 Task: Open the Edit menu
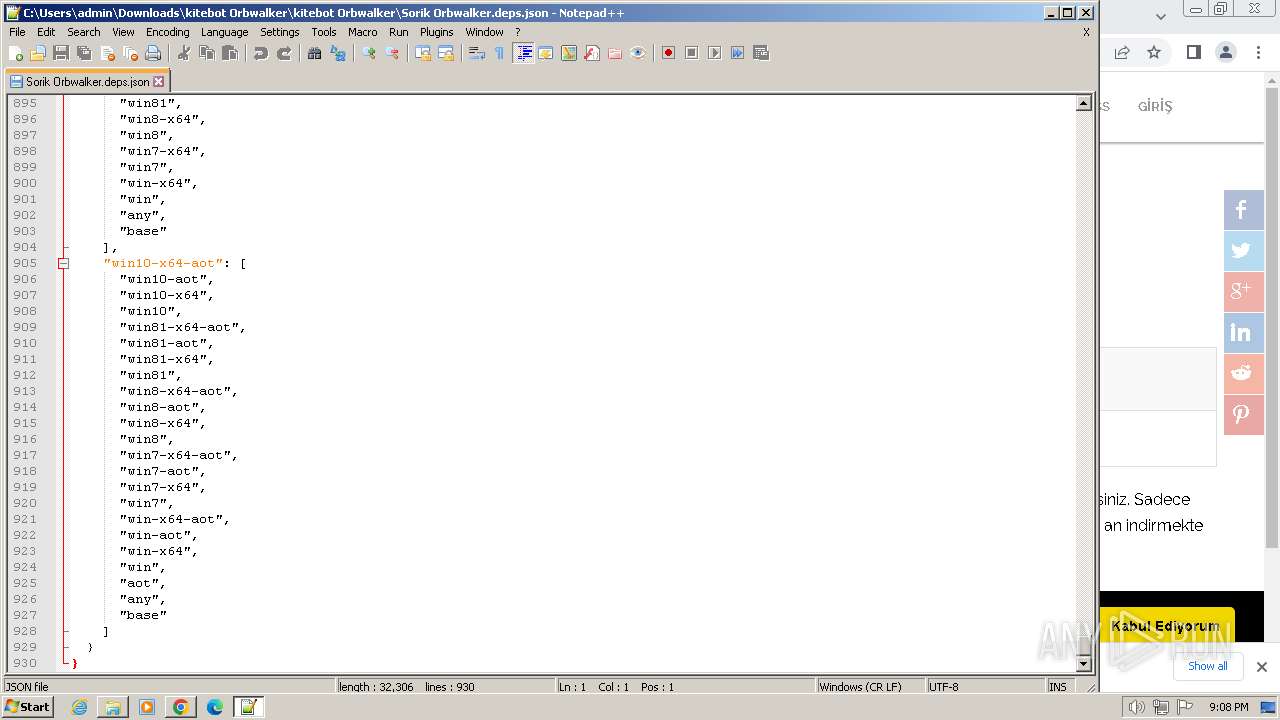coord(46,32)
